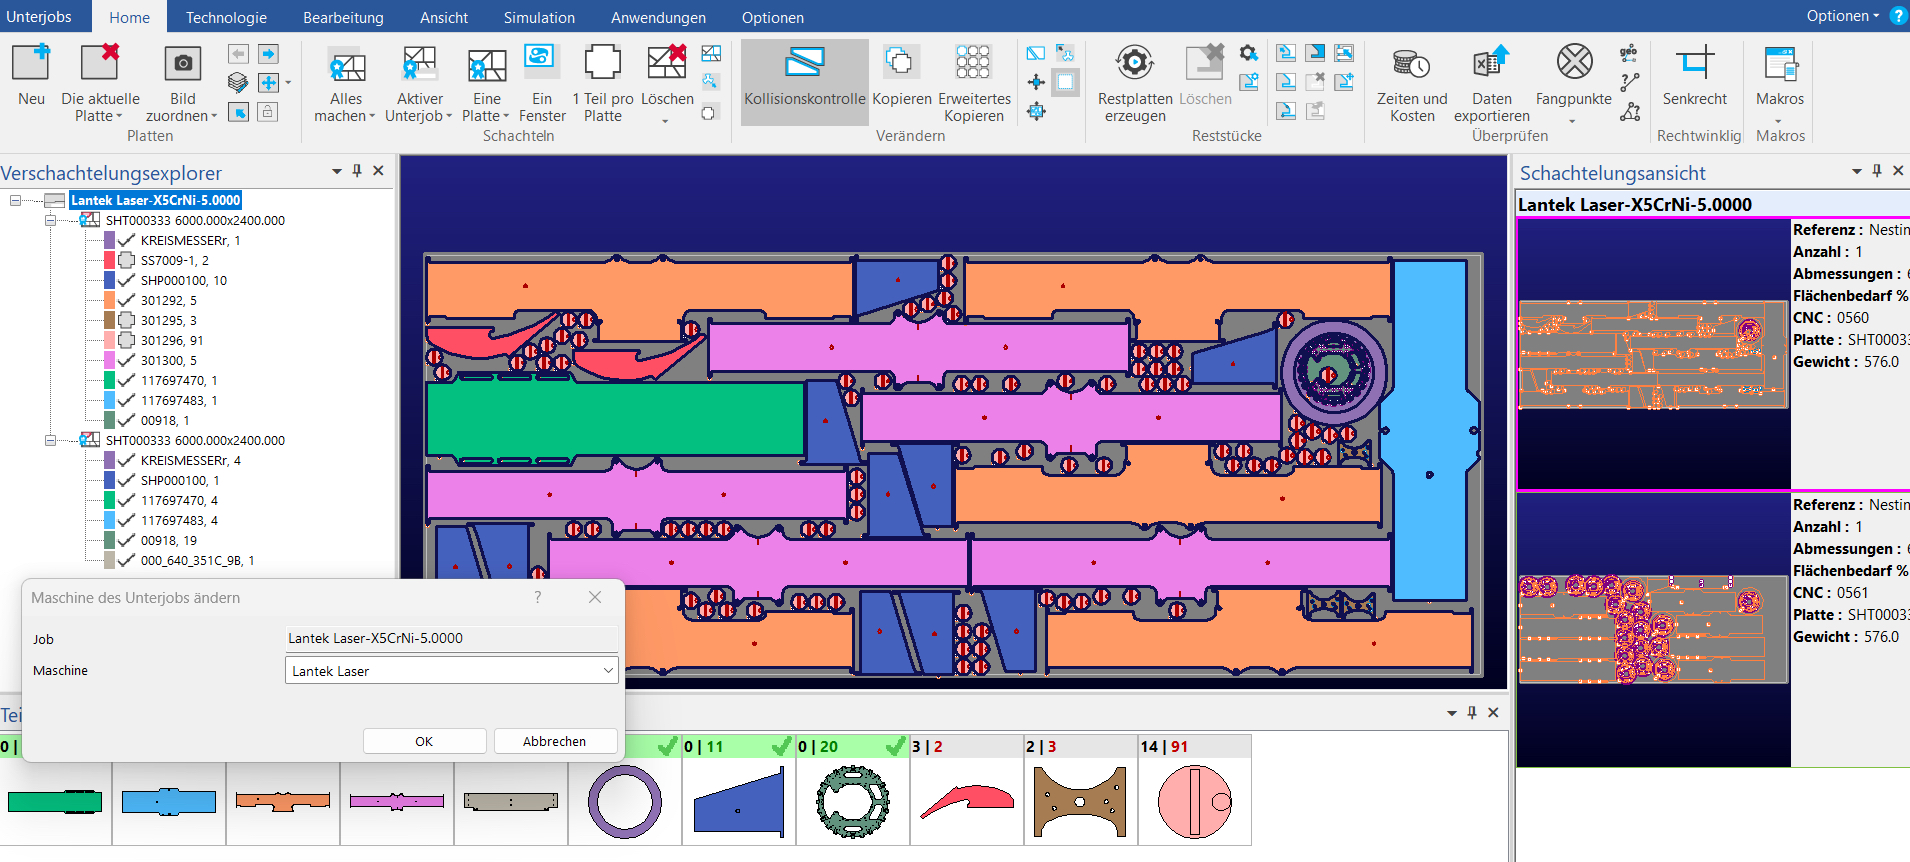Toggle the checkmark beside KREISMESSERr, 1
Viewport: 1910px width, 862px height.
click(127, 240)
